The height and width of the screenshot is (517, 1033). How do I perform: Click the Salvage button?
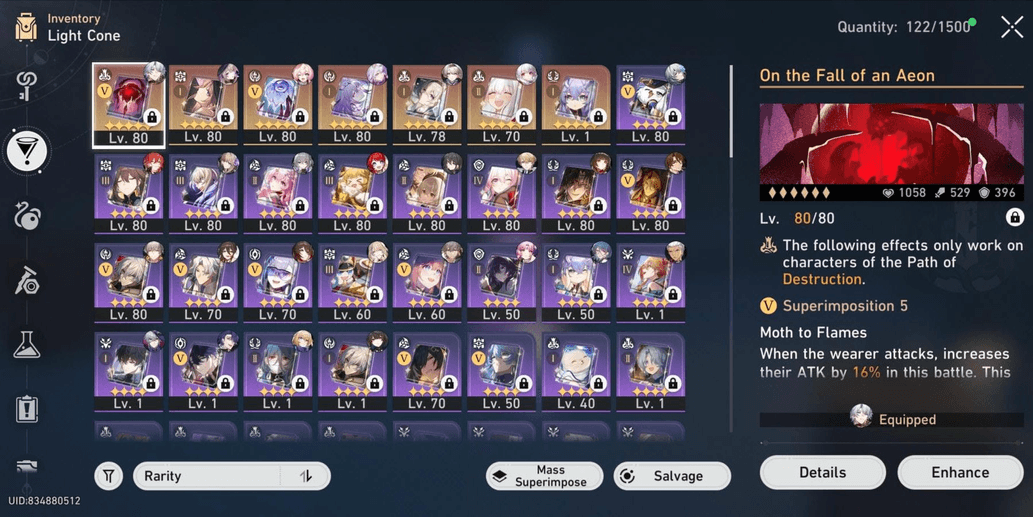coord(672,476)
